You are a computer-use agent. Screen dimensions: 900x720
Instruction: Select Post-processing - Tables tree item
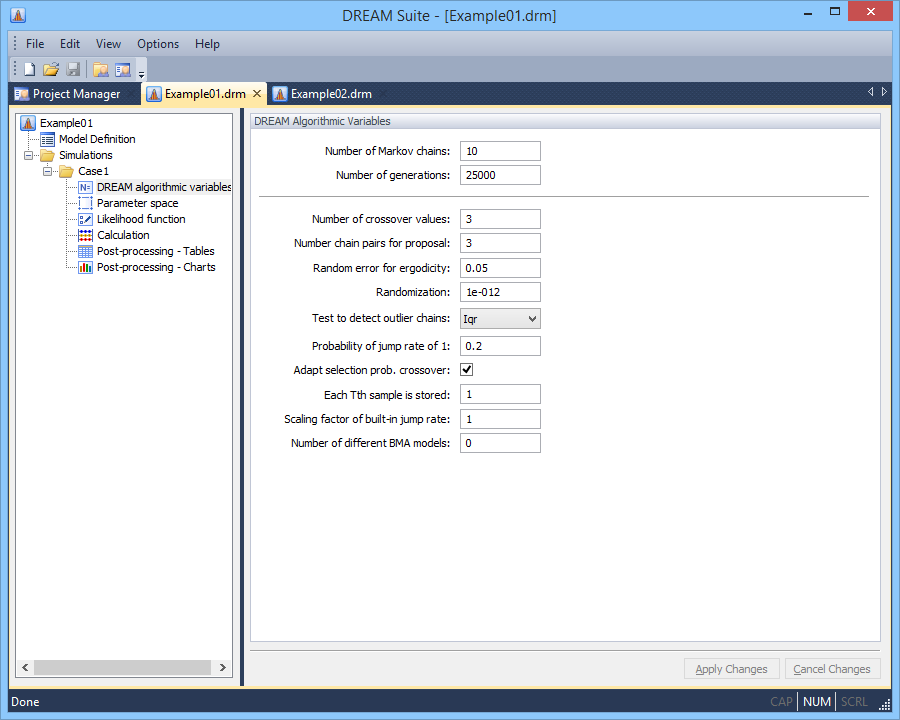click(x=156, y=251)
